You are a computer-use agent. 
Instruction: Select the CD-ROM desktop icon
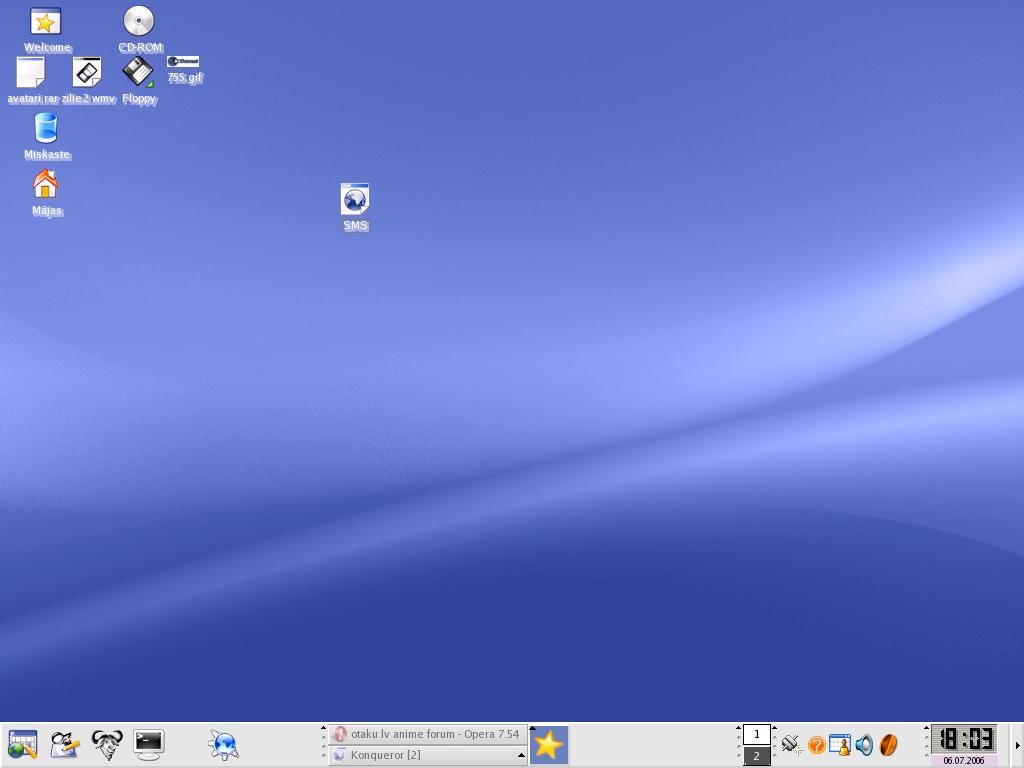[x=139, y=21]
